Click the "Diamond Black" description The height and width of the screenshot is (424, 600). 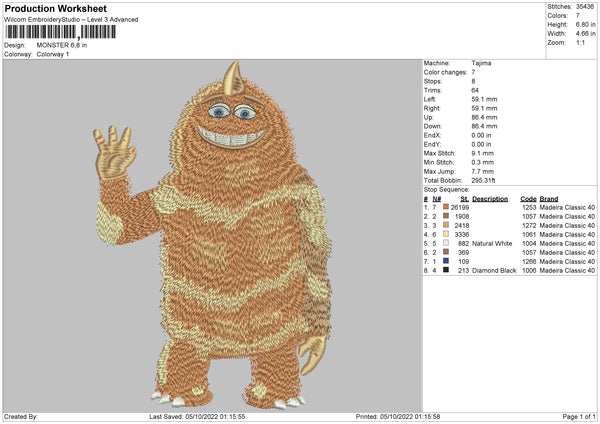point(494,271)
